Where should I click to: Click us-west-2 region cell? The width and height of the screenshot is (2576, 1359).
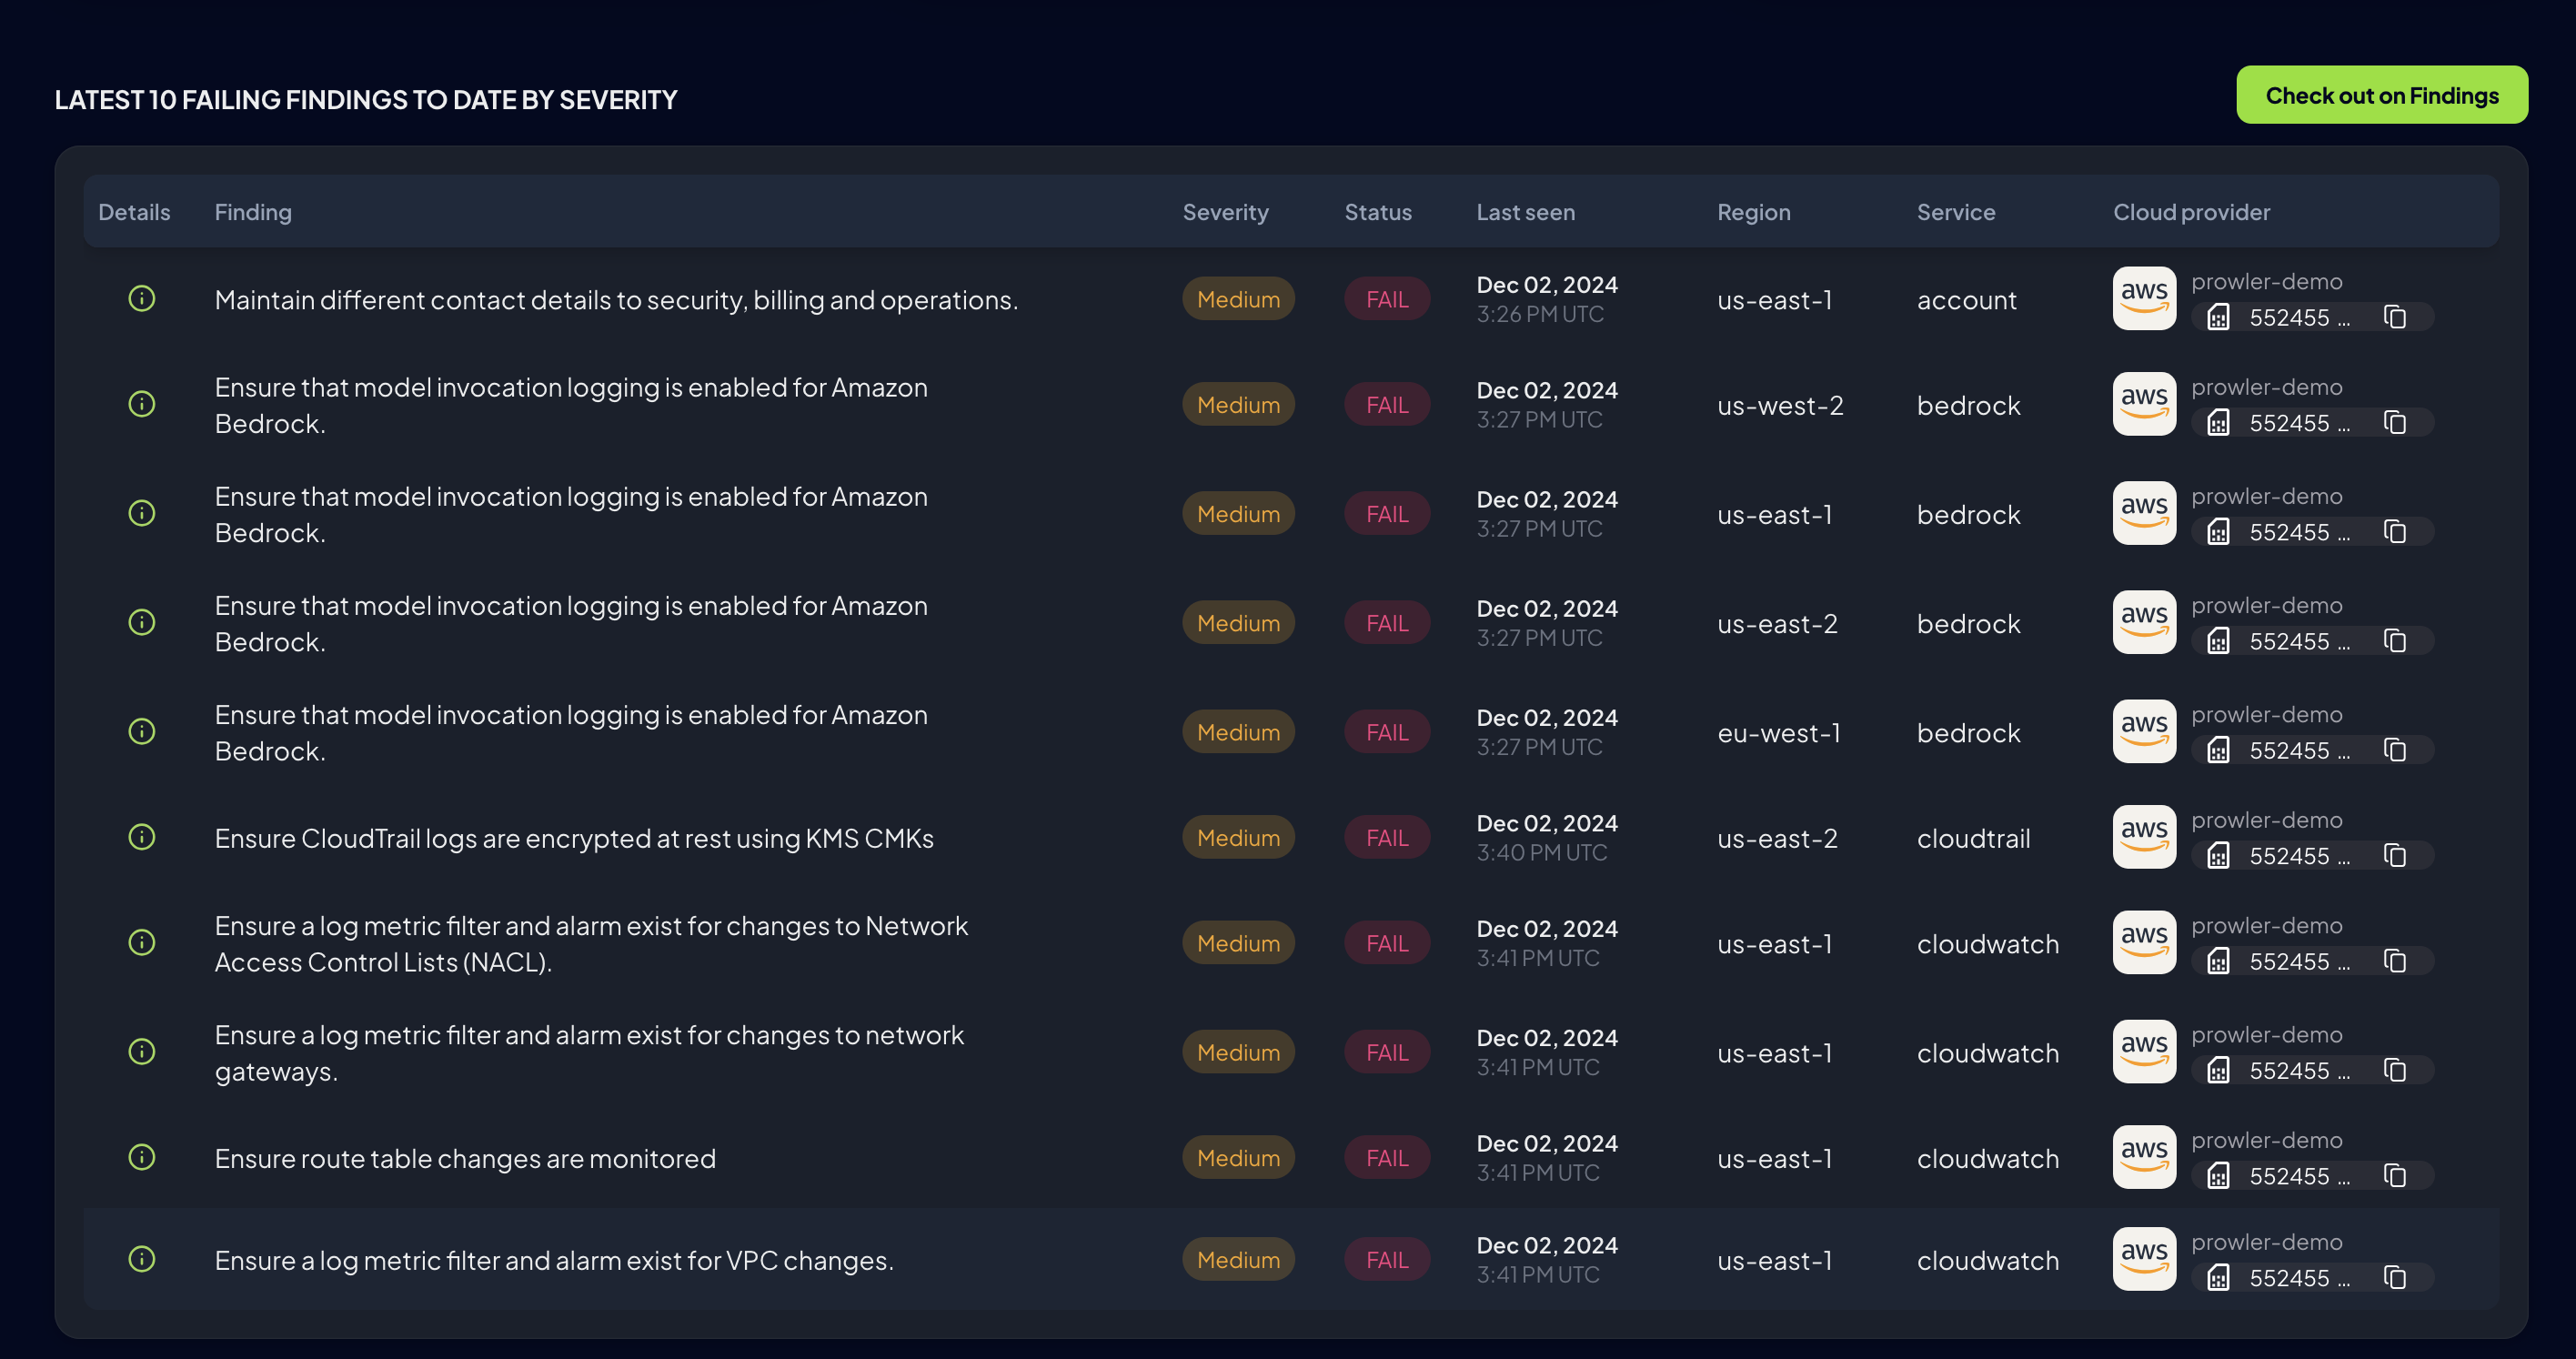tap(1780, 405)
